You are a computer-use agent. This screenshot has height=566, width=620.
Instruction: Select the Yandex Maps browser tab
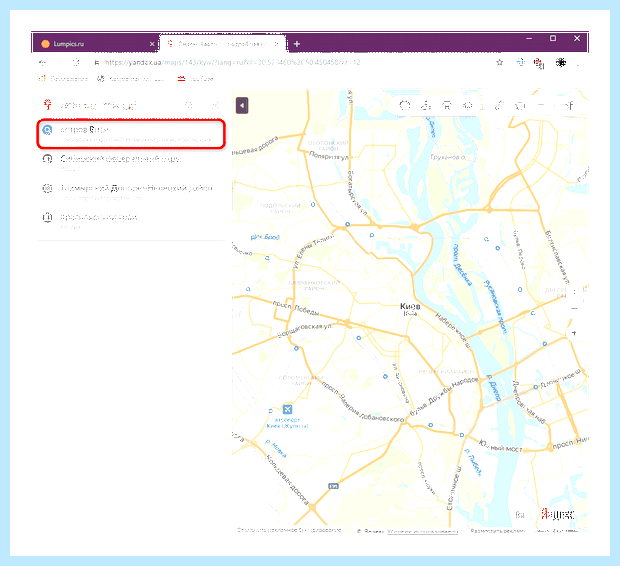coord(222,44)
